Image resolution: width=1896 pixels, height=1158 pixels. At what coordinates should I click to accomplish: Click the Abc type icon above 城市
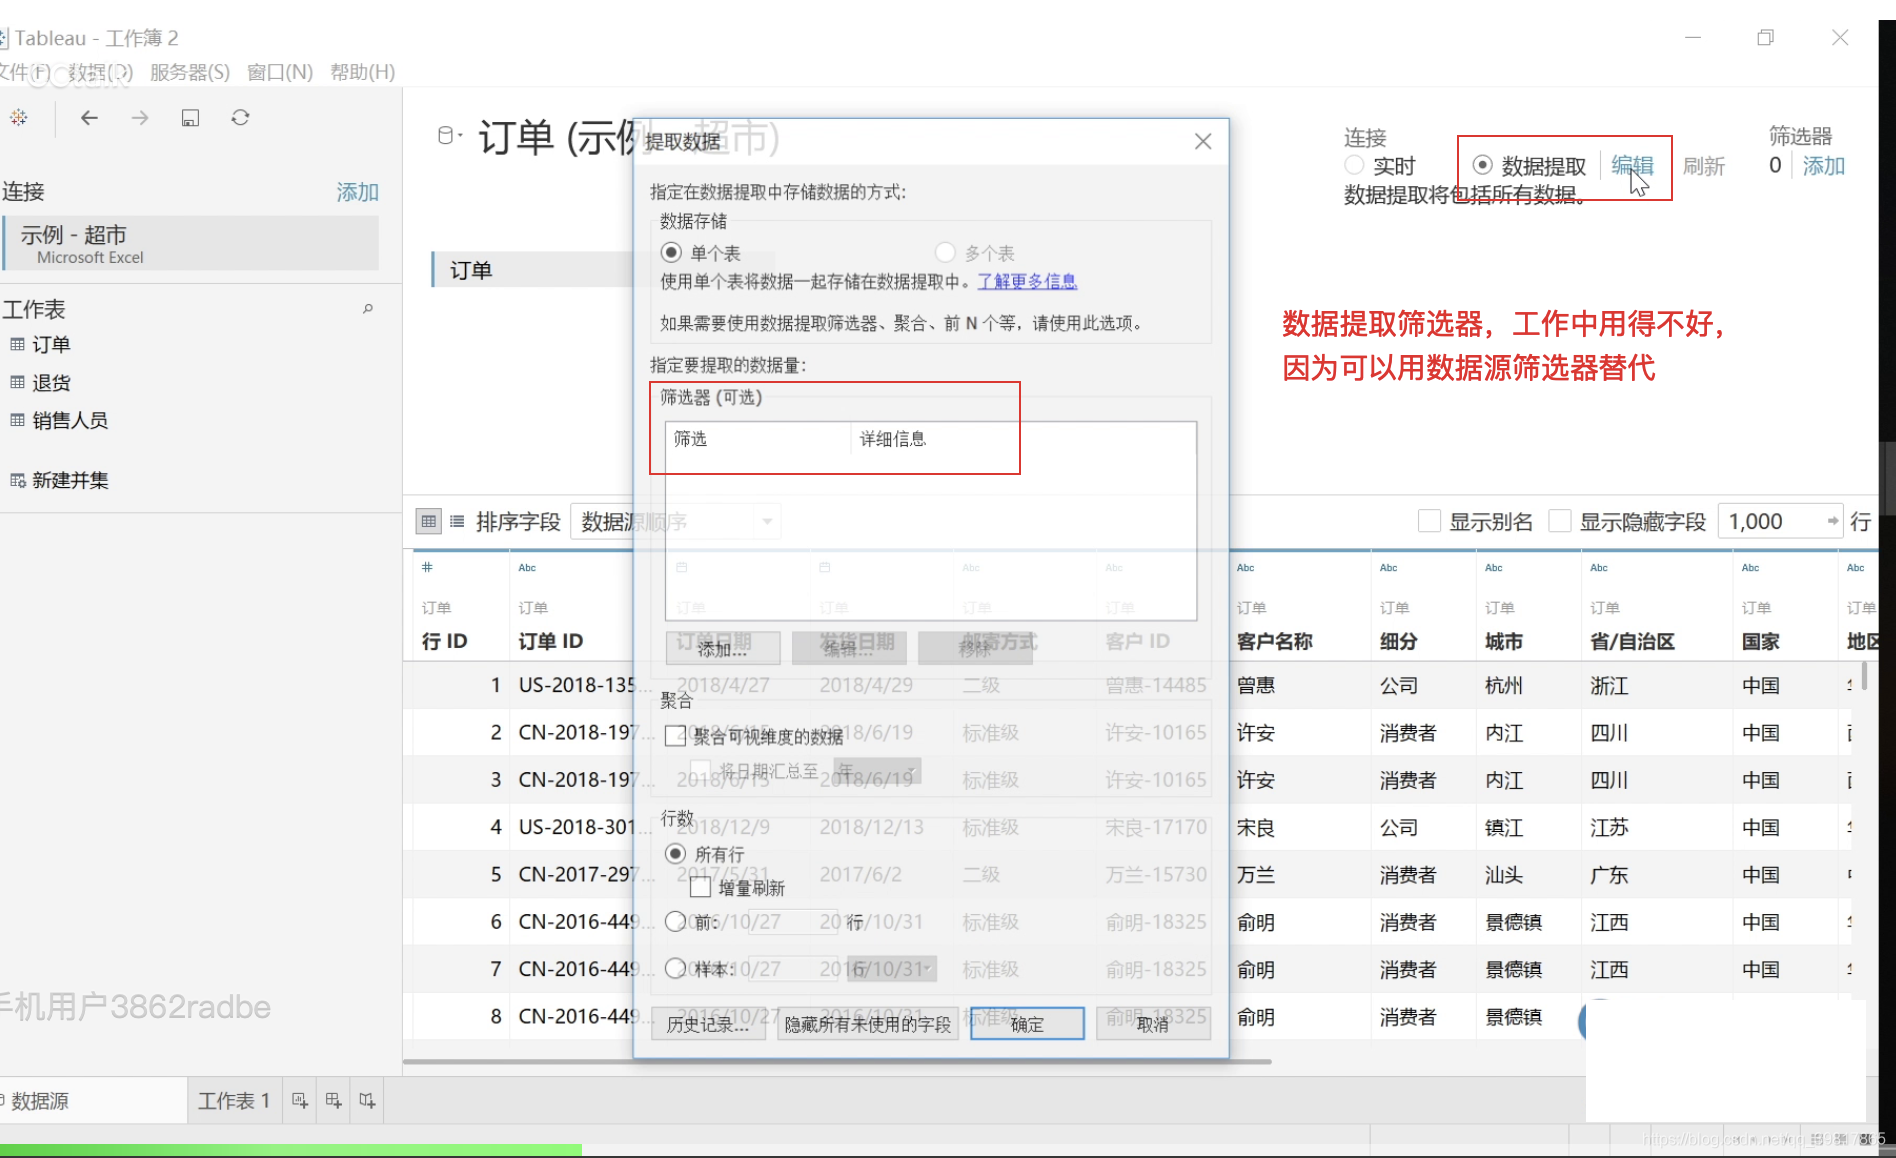[1494, 567]
